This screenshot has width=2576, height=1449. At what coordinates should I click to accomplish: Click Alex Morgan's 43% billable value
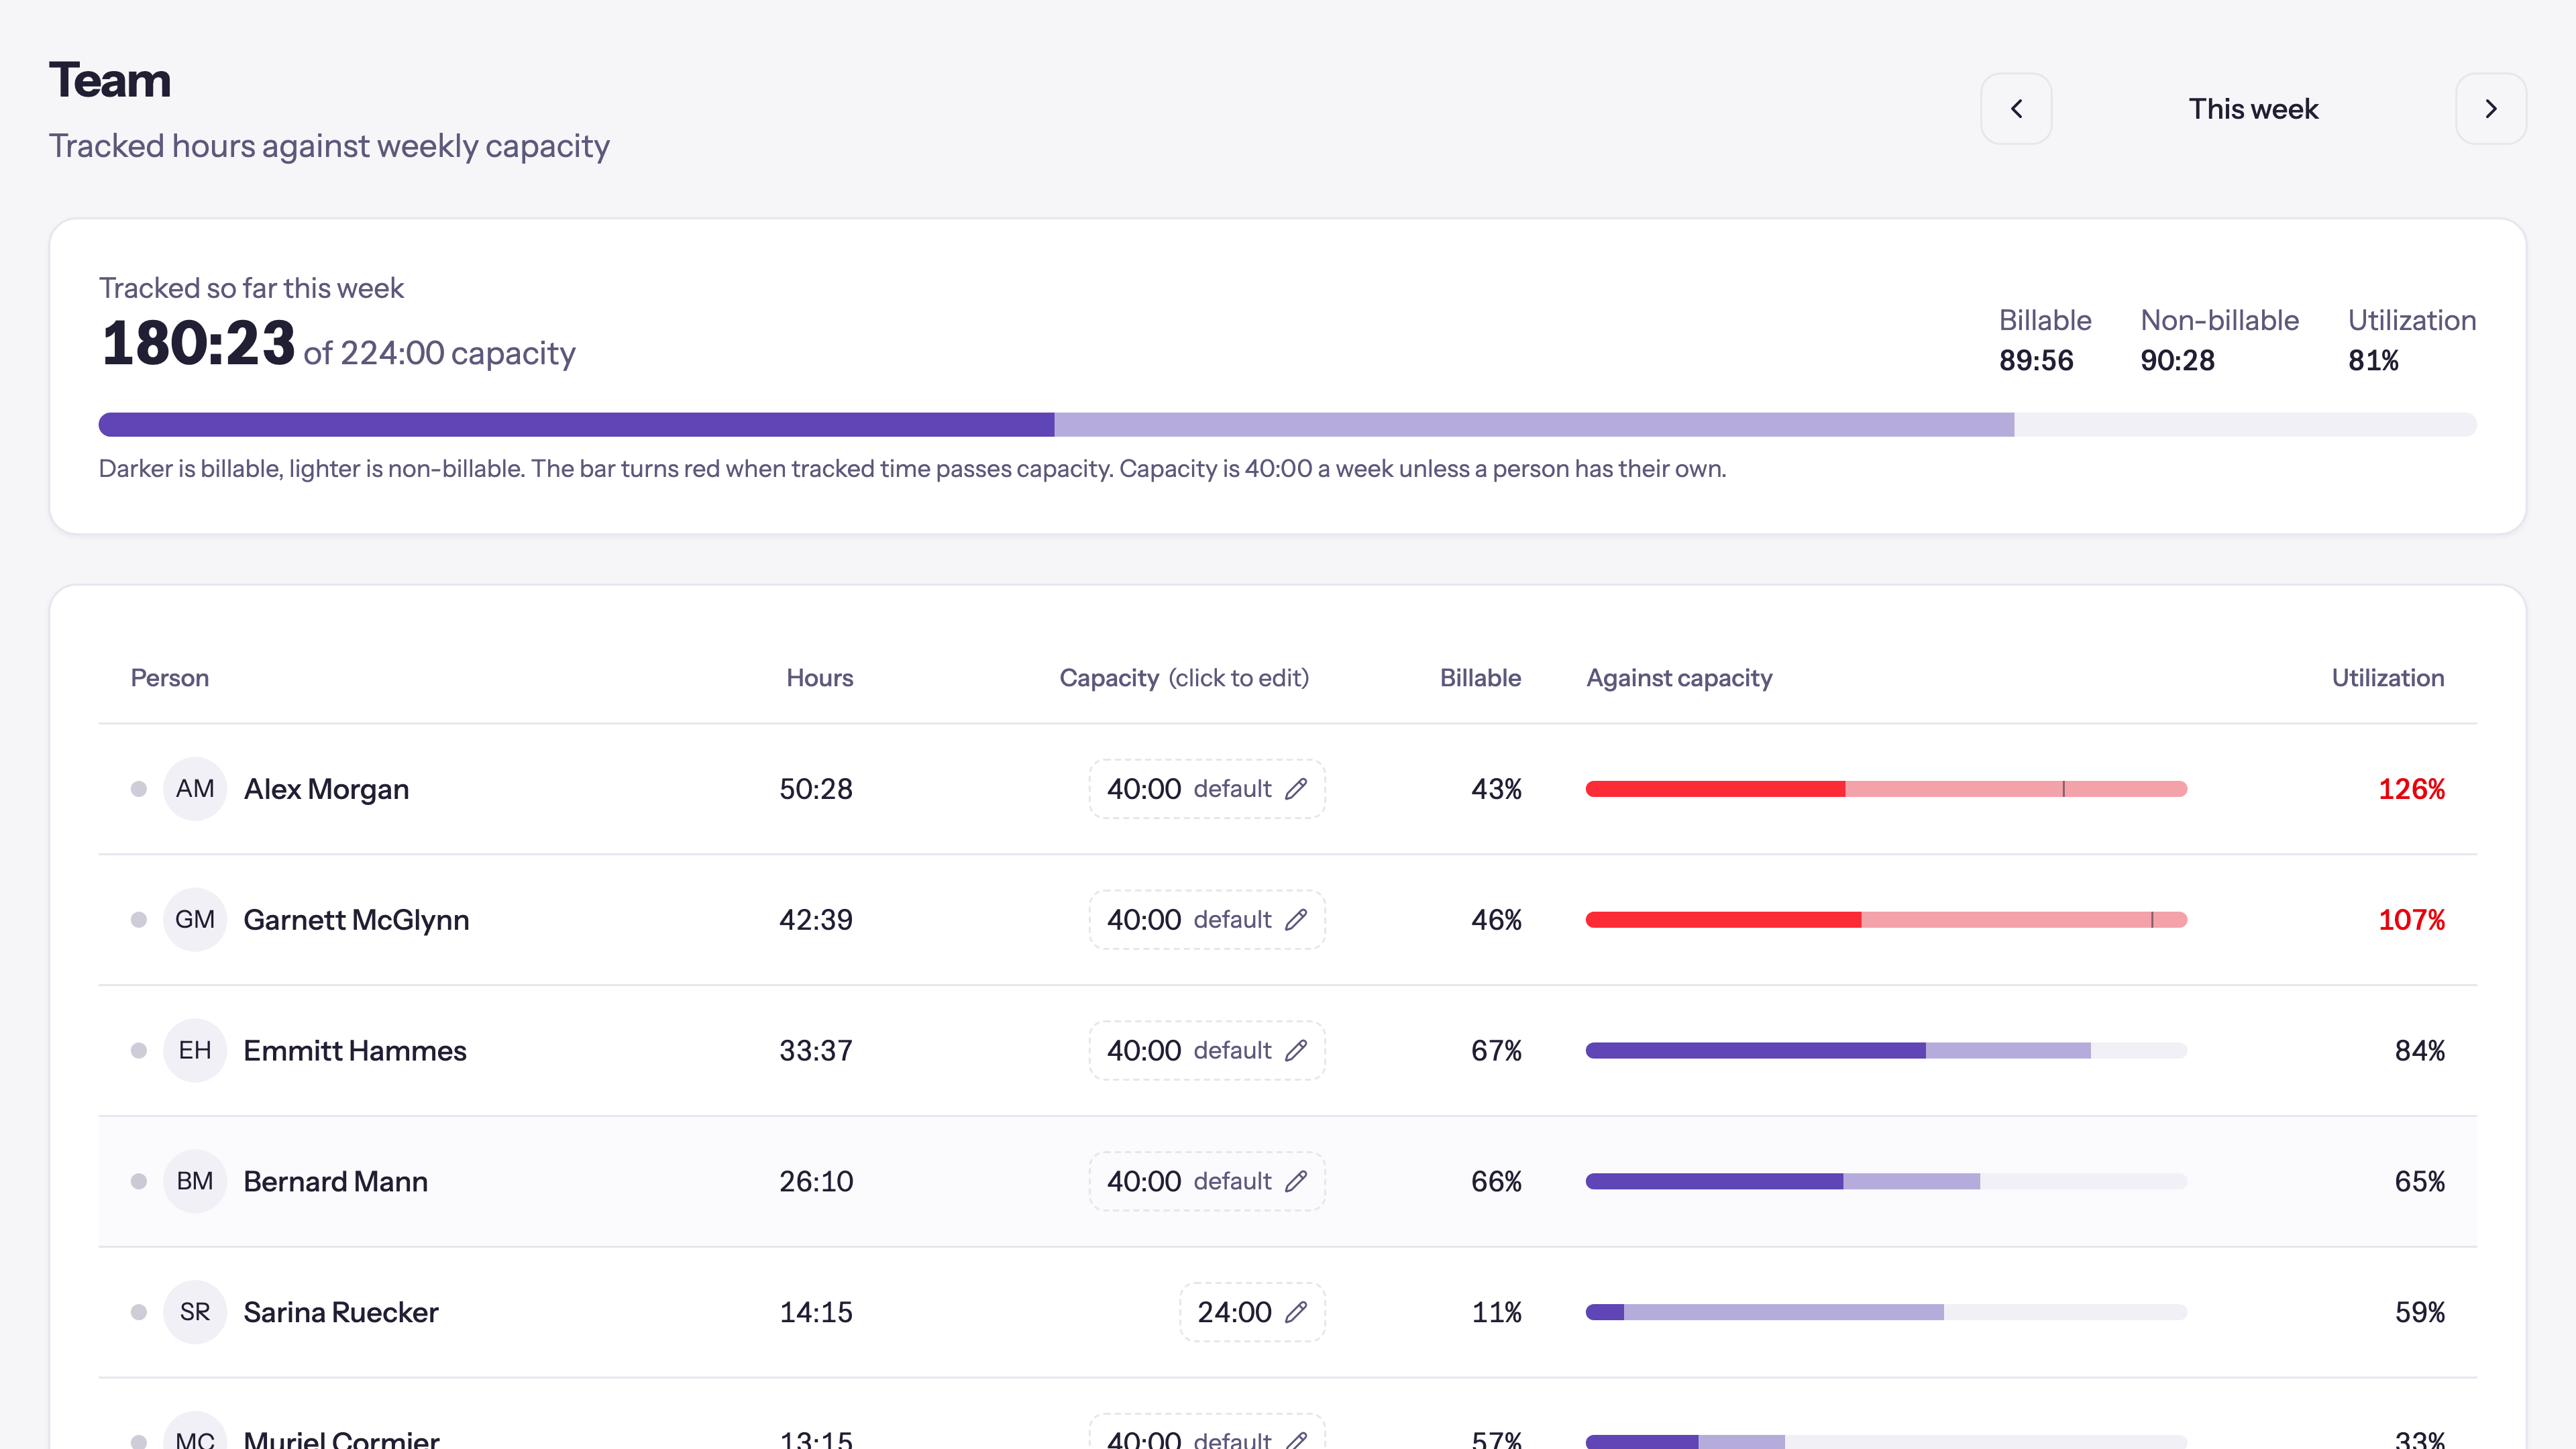tap(1496, 789)
